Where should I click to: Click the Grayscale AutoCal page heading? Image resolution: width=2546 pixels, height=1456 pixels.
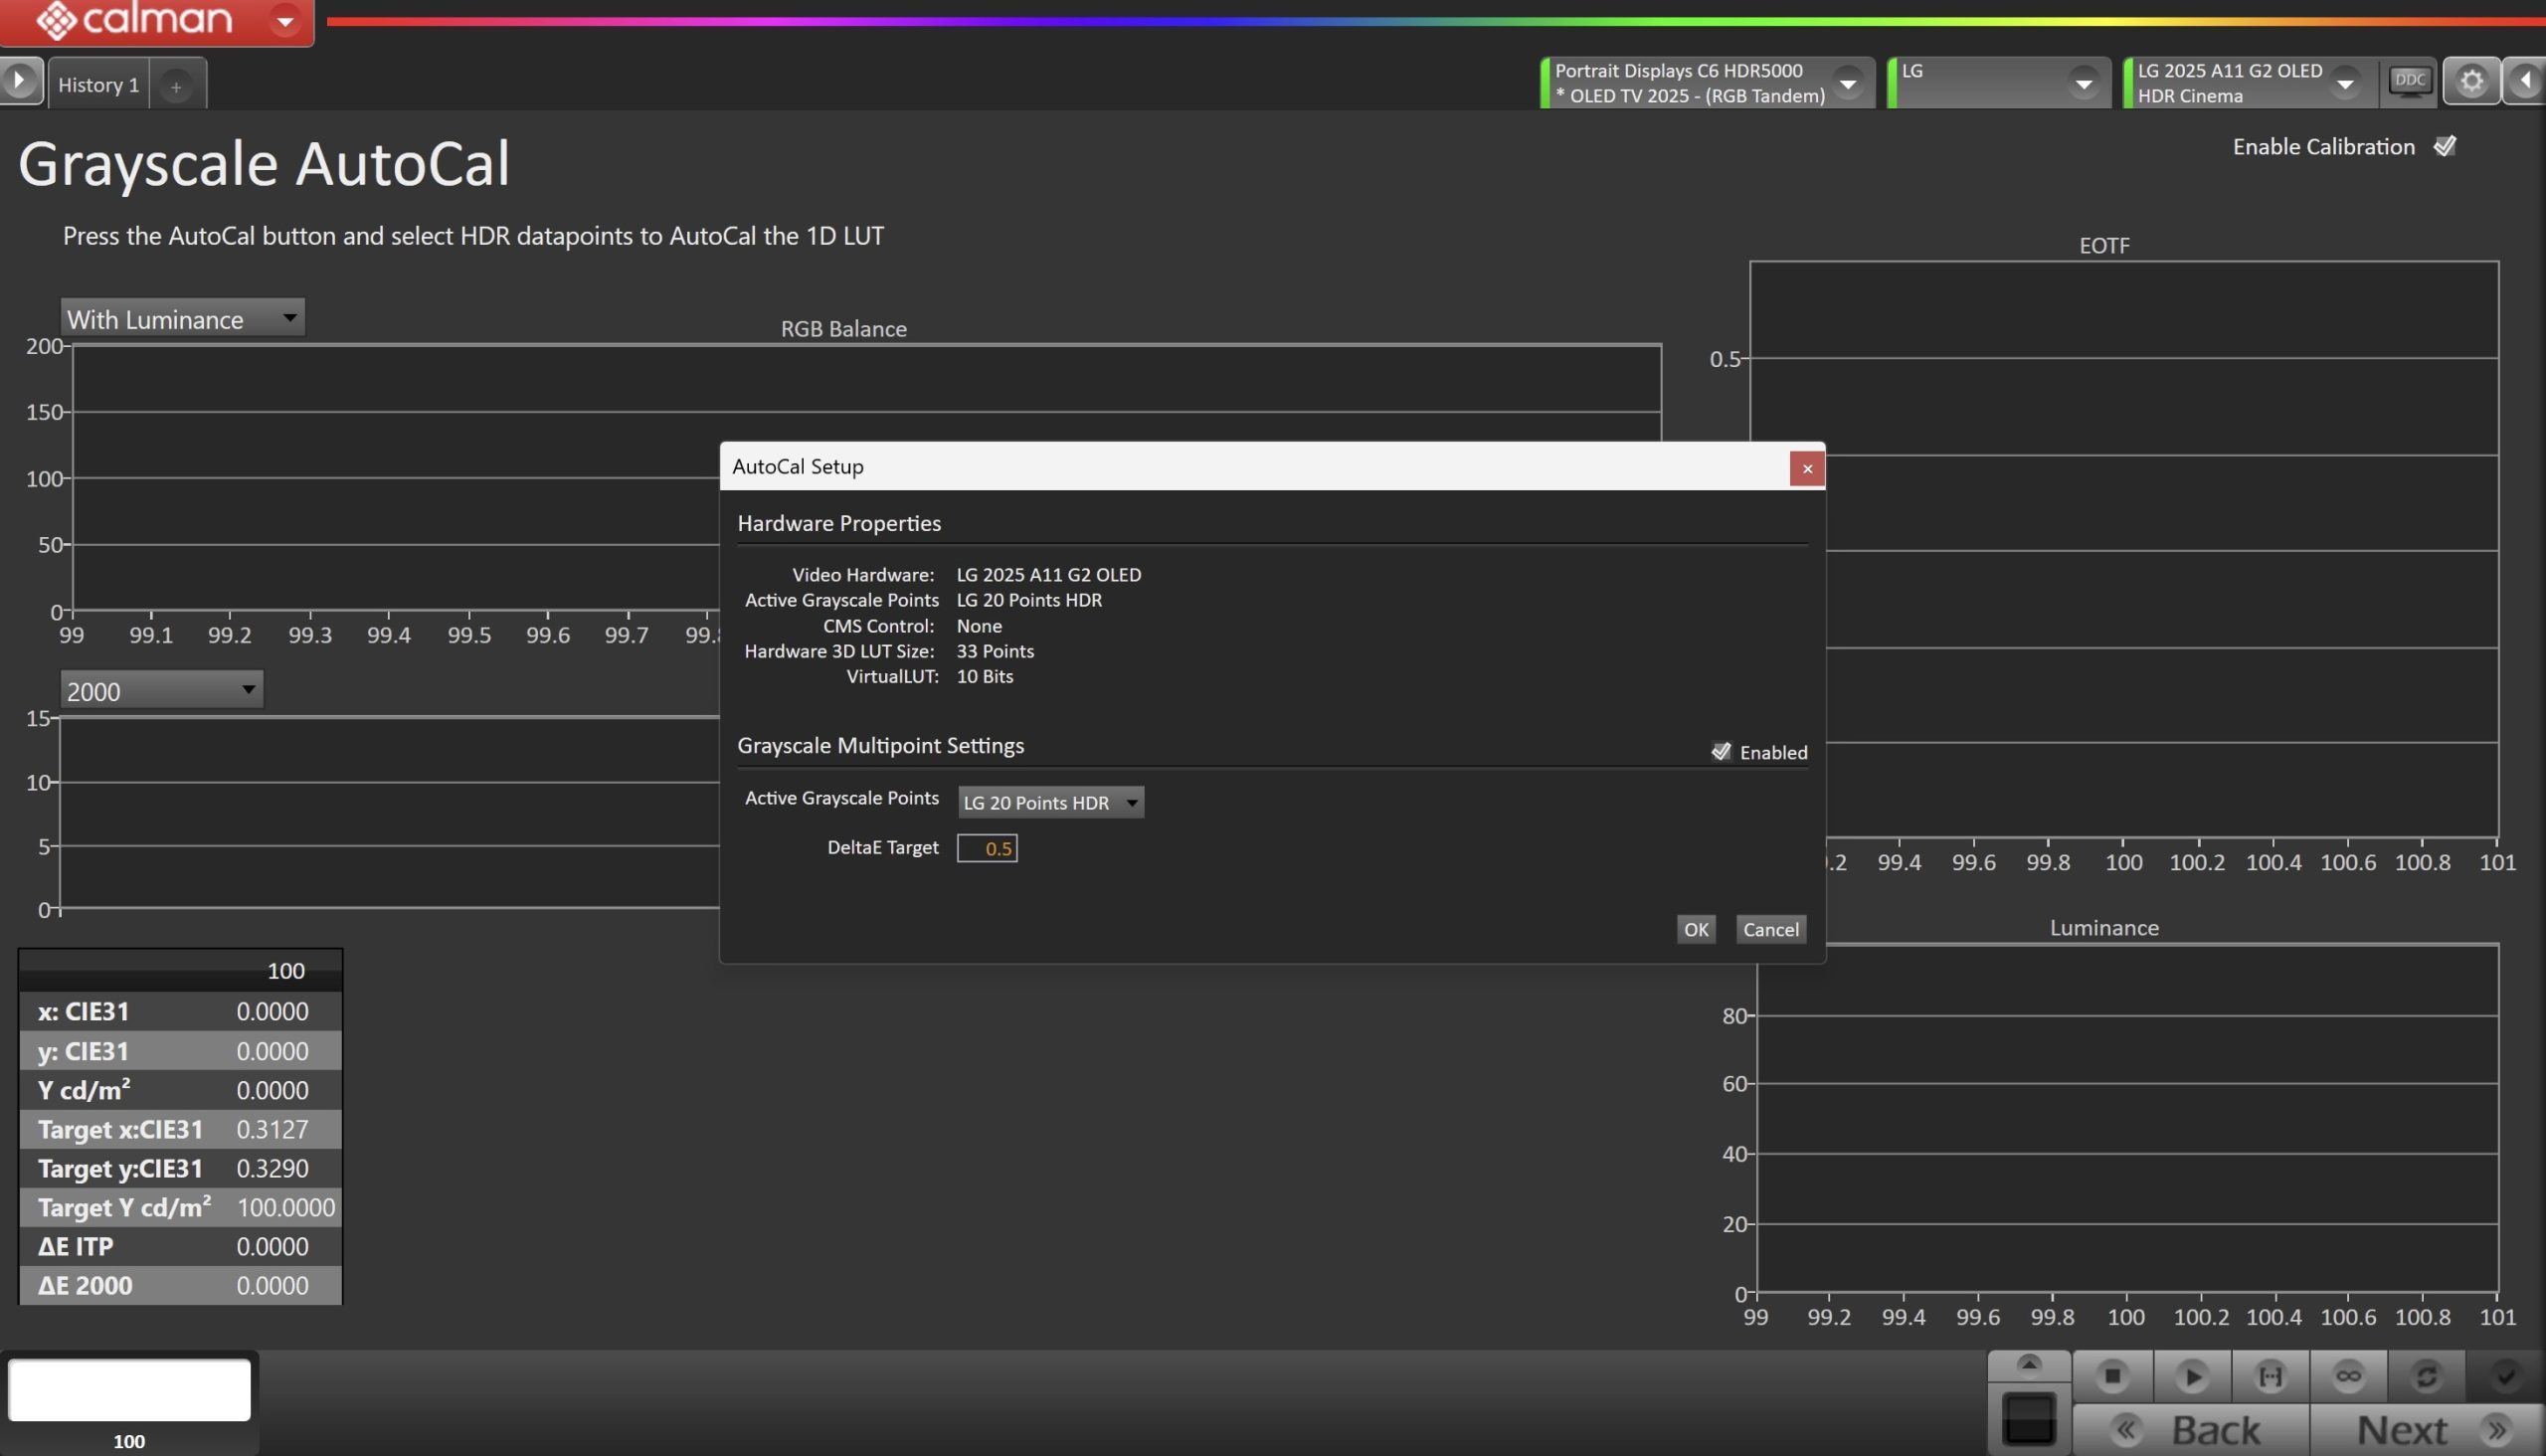tap(264, 163)
